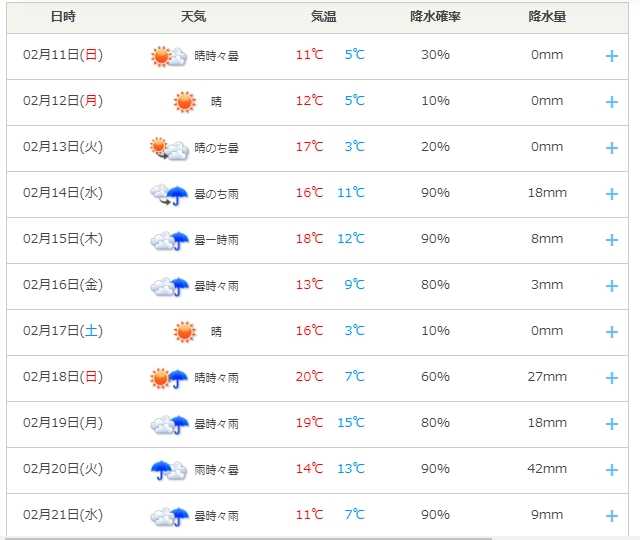Expand the 02月11日(日) row details

tap(612, 56)
